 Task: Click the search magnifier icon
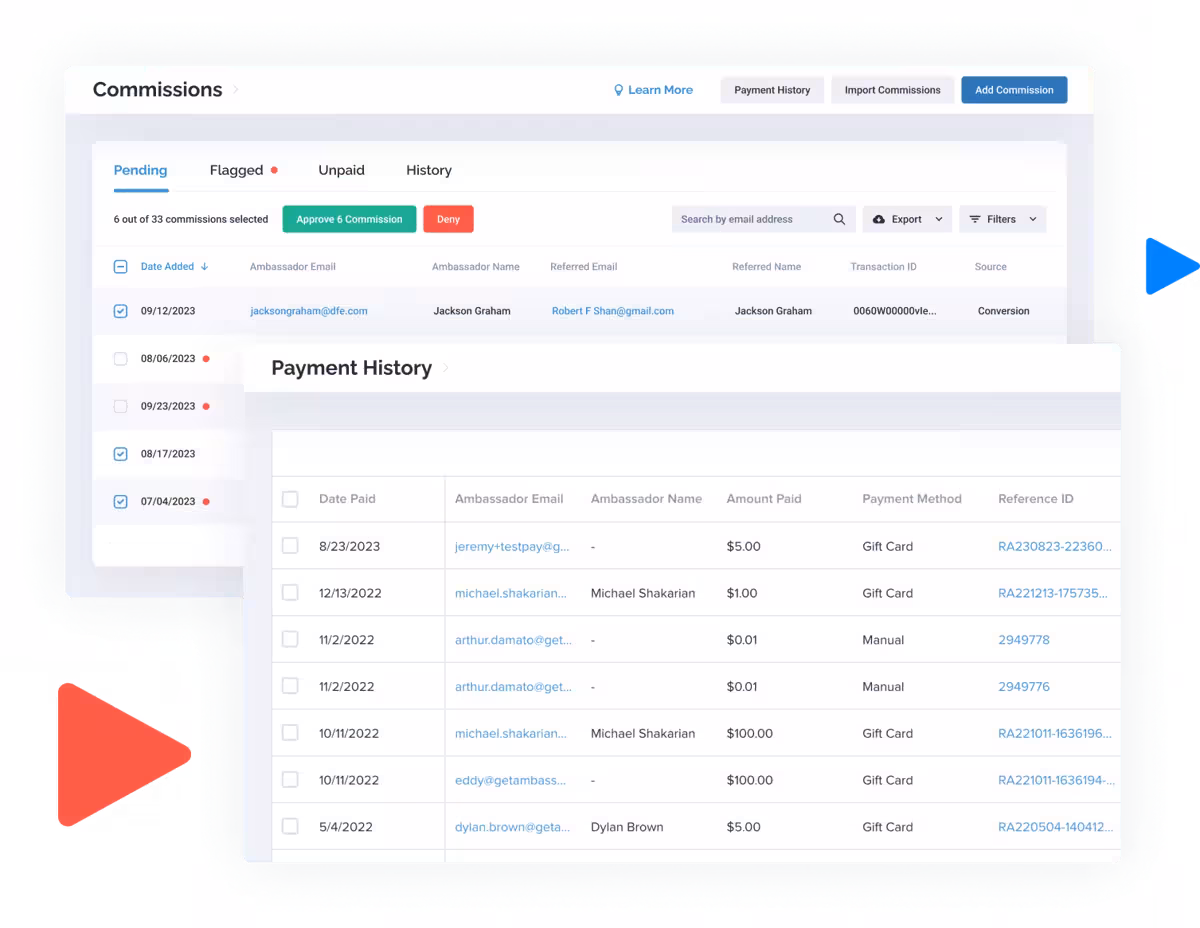[x=839, y=219]
